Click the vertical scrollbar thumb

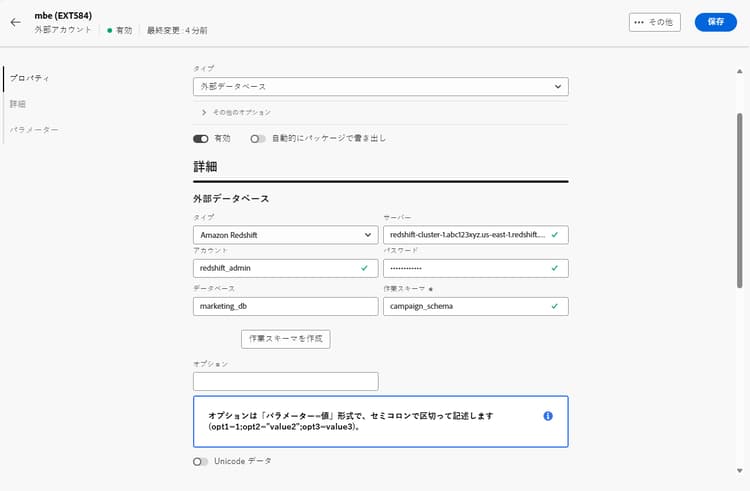coord(739,200)
